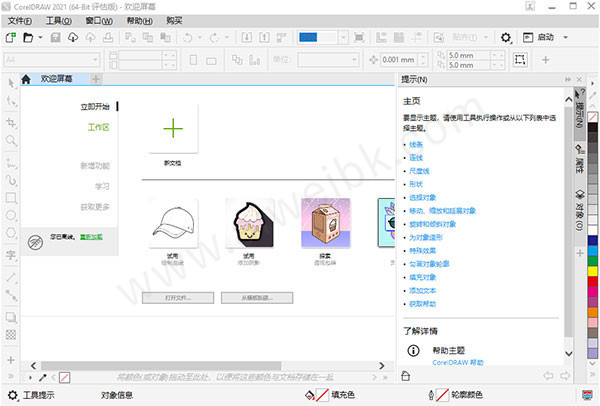Expand the toolbox overflow chevrons at bottom
This screenshot has height=406, width=600.
pos(11,376)
